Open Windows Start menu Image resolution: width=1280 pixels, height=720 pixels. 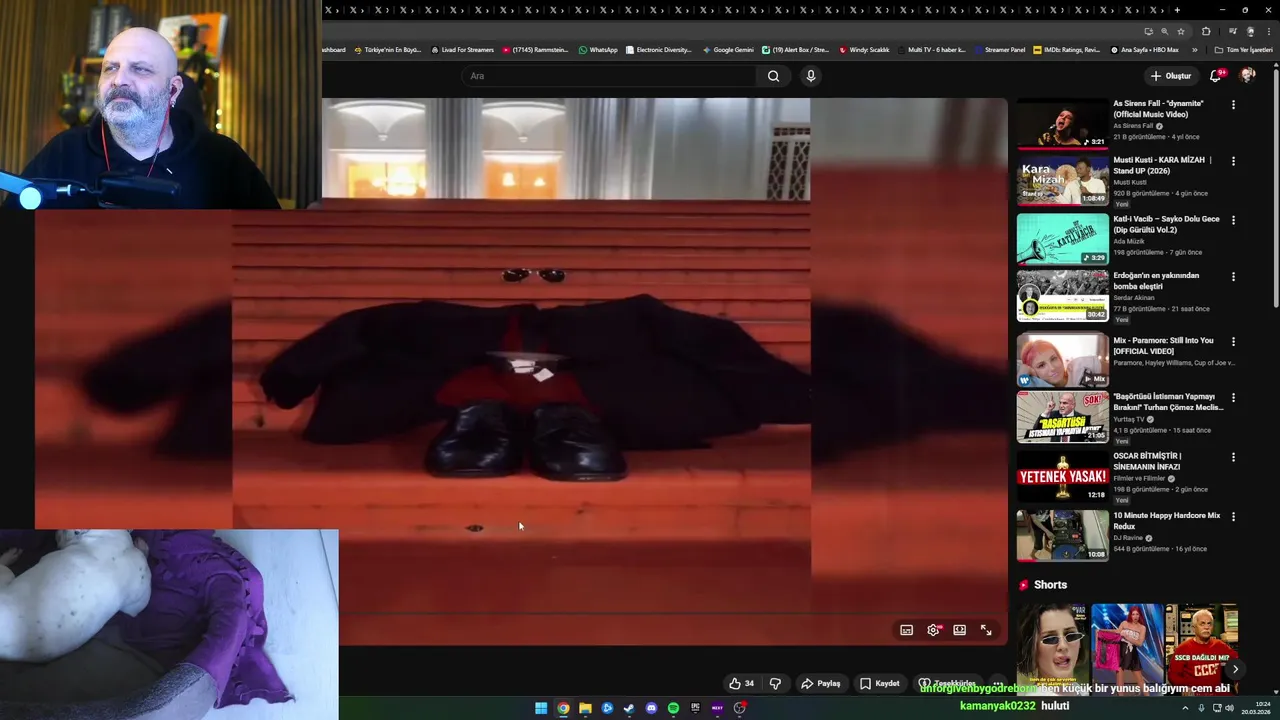pos(541,708)
